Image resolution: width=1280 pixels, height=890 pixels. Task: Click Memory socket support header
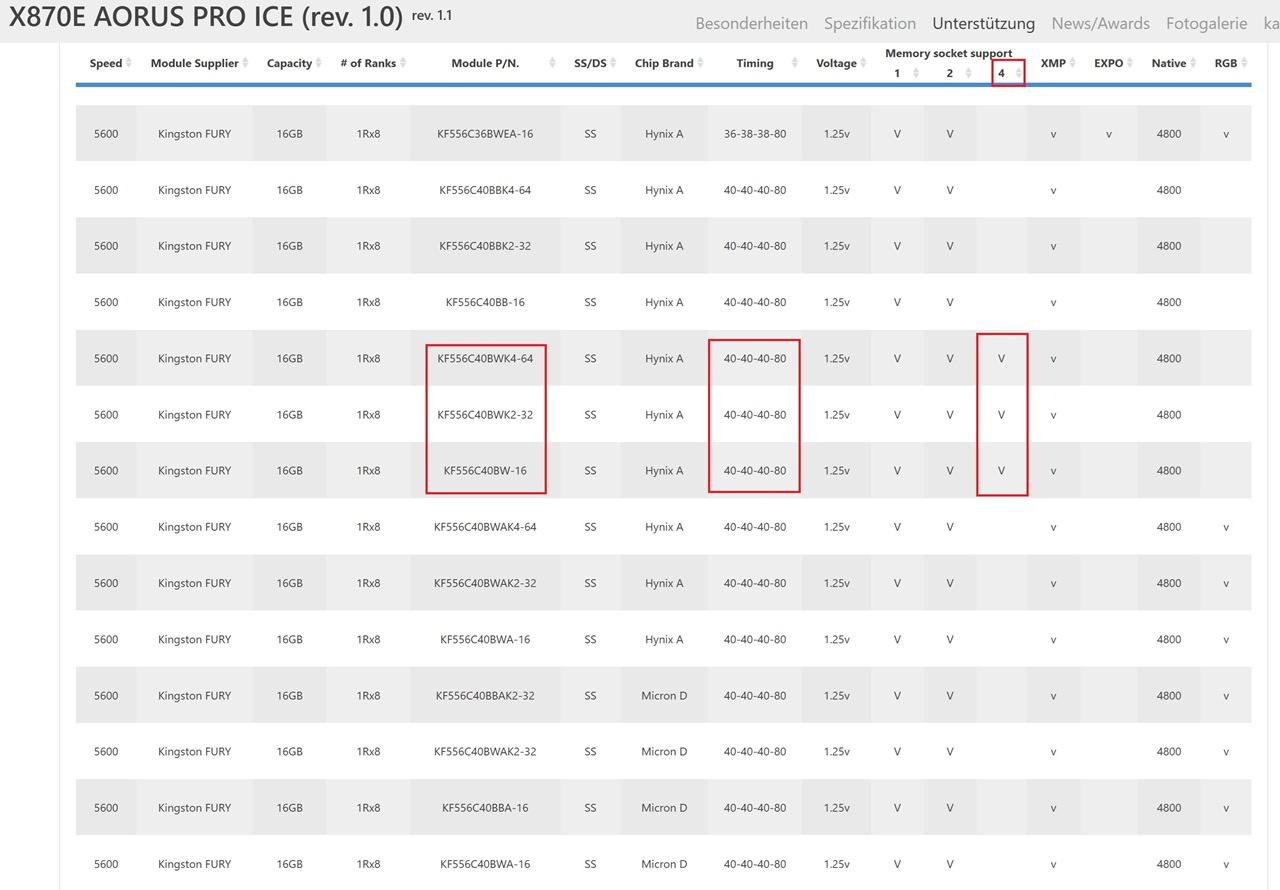click(x=948, y=53)
